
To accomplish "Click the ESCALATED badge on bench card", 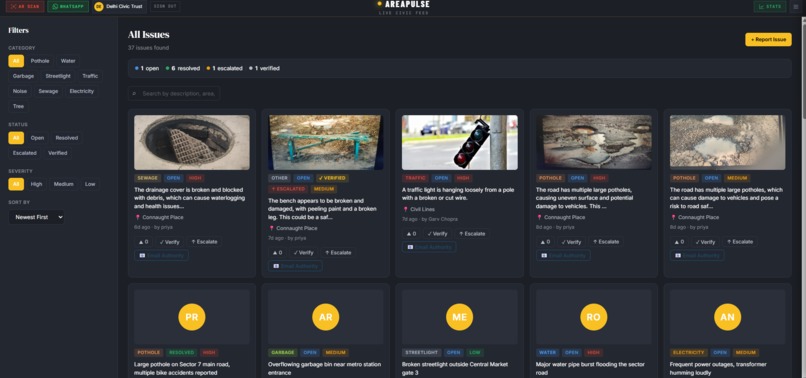I will click(x=288, y=189).
